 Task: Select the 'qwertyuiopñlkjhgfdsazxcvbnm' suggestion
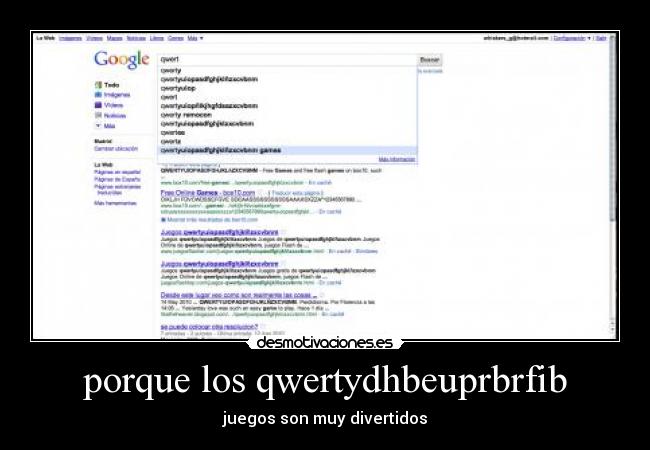pyautogui.click(x=287, y=106)
